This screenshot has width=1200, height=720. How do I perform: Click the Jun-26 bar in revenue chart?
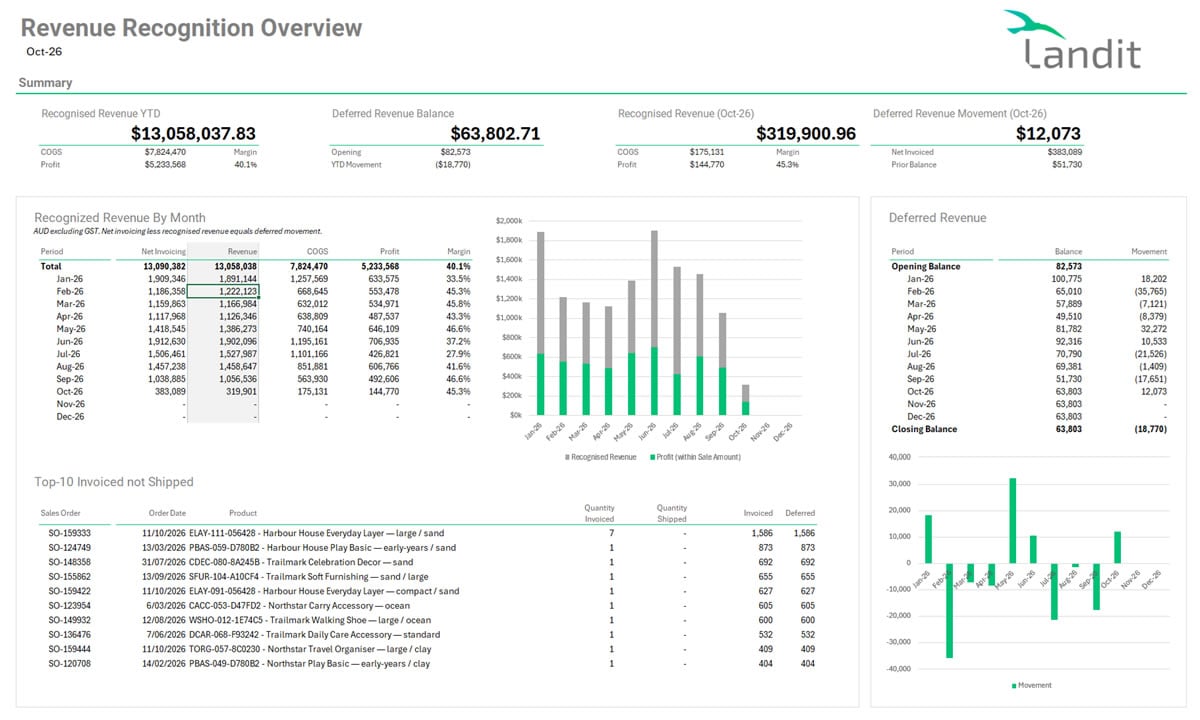(x=654, y=322)
